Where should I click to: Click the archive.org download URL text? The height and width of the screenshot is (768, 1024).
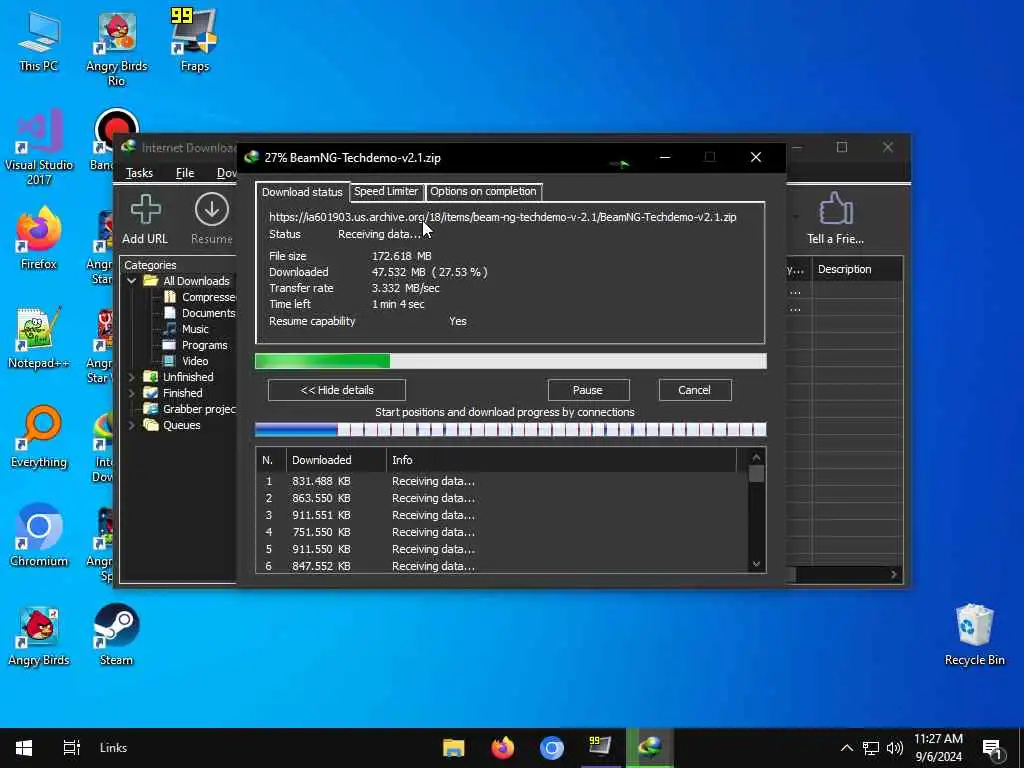[503, 217]
